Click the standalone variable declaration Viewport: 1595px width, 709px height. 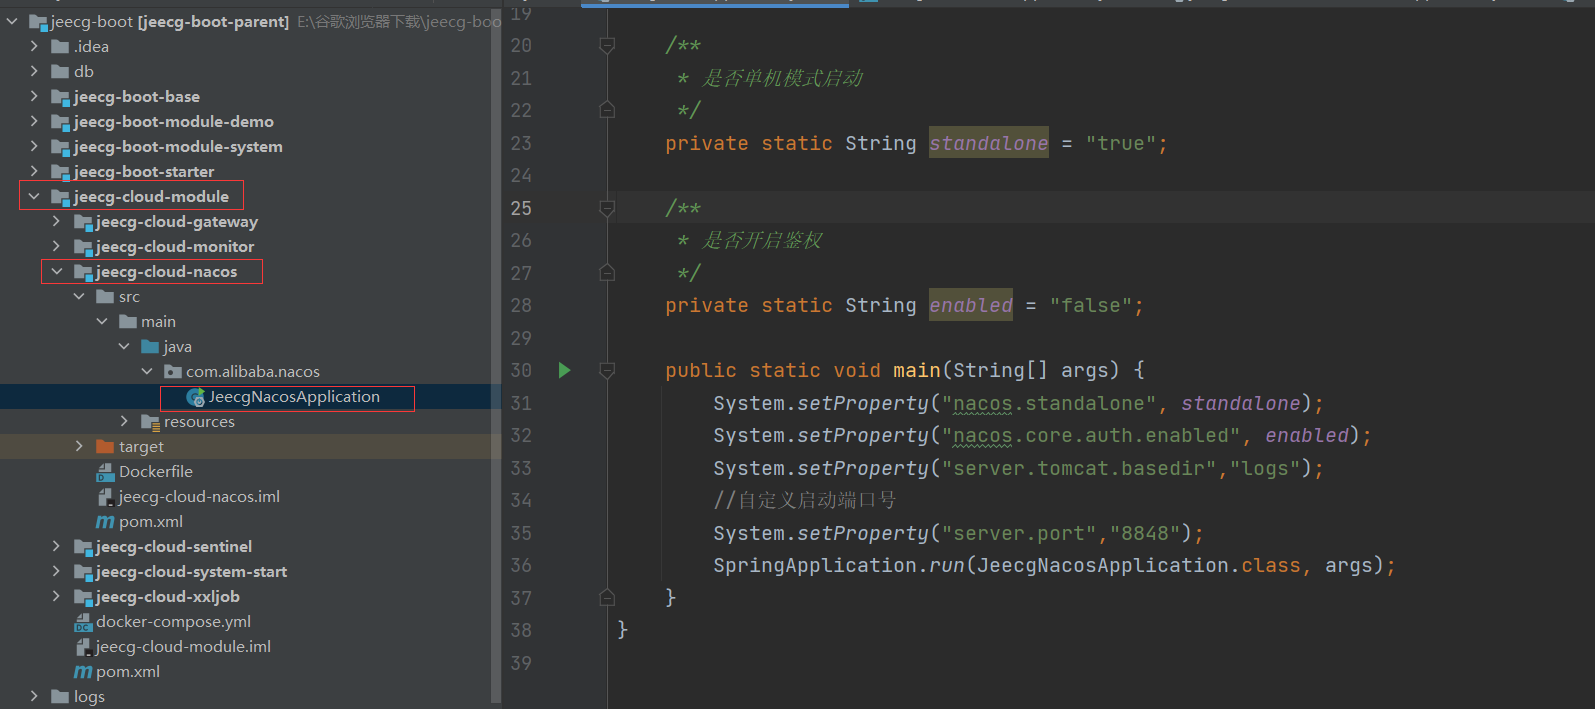989,143
